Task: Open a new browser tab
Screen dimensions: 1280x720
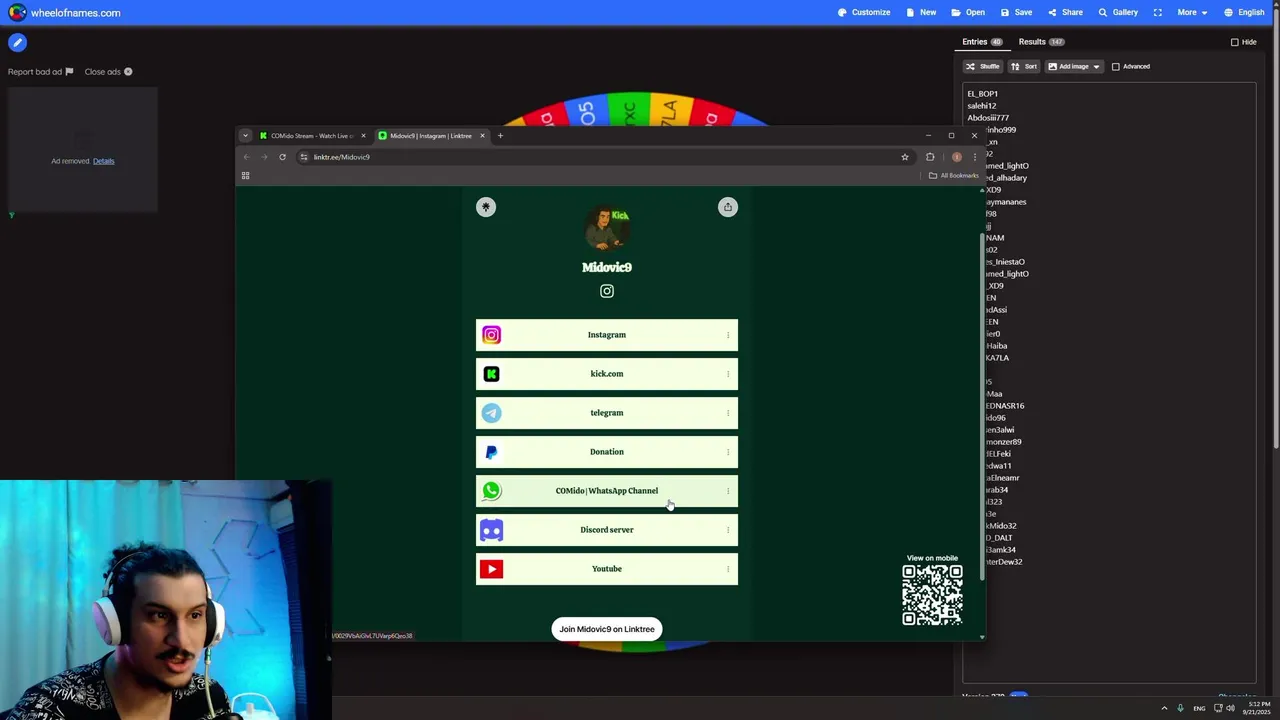Action: (x=500, y=136)
